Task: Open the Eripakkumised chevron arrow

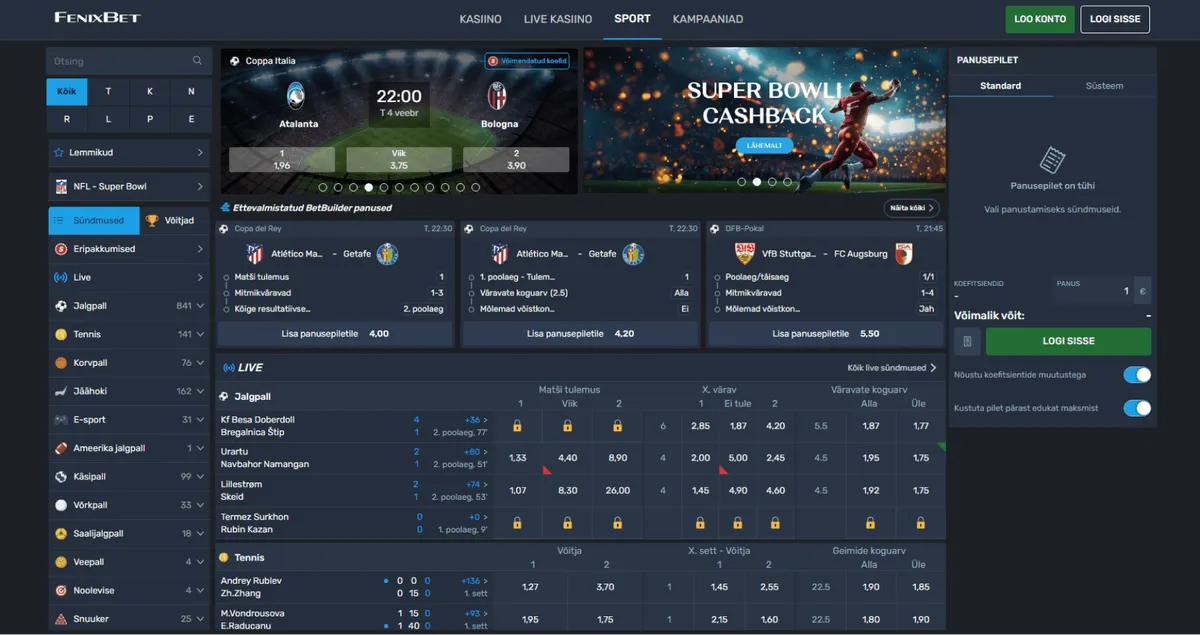Action: (200, 249)
